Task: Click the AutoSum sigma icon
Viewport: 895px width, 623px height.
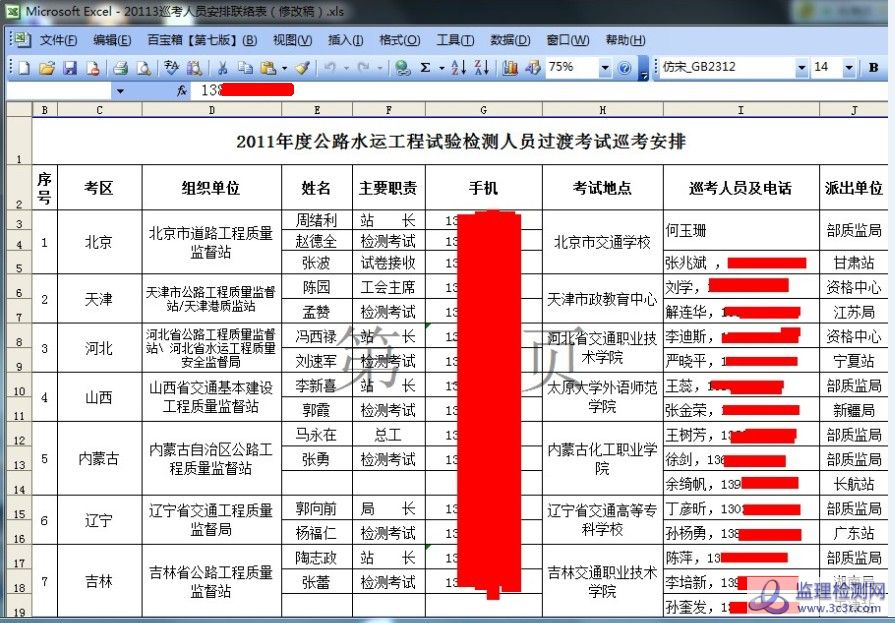Action: [x=425, y=68]
